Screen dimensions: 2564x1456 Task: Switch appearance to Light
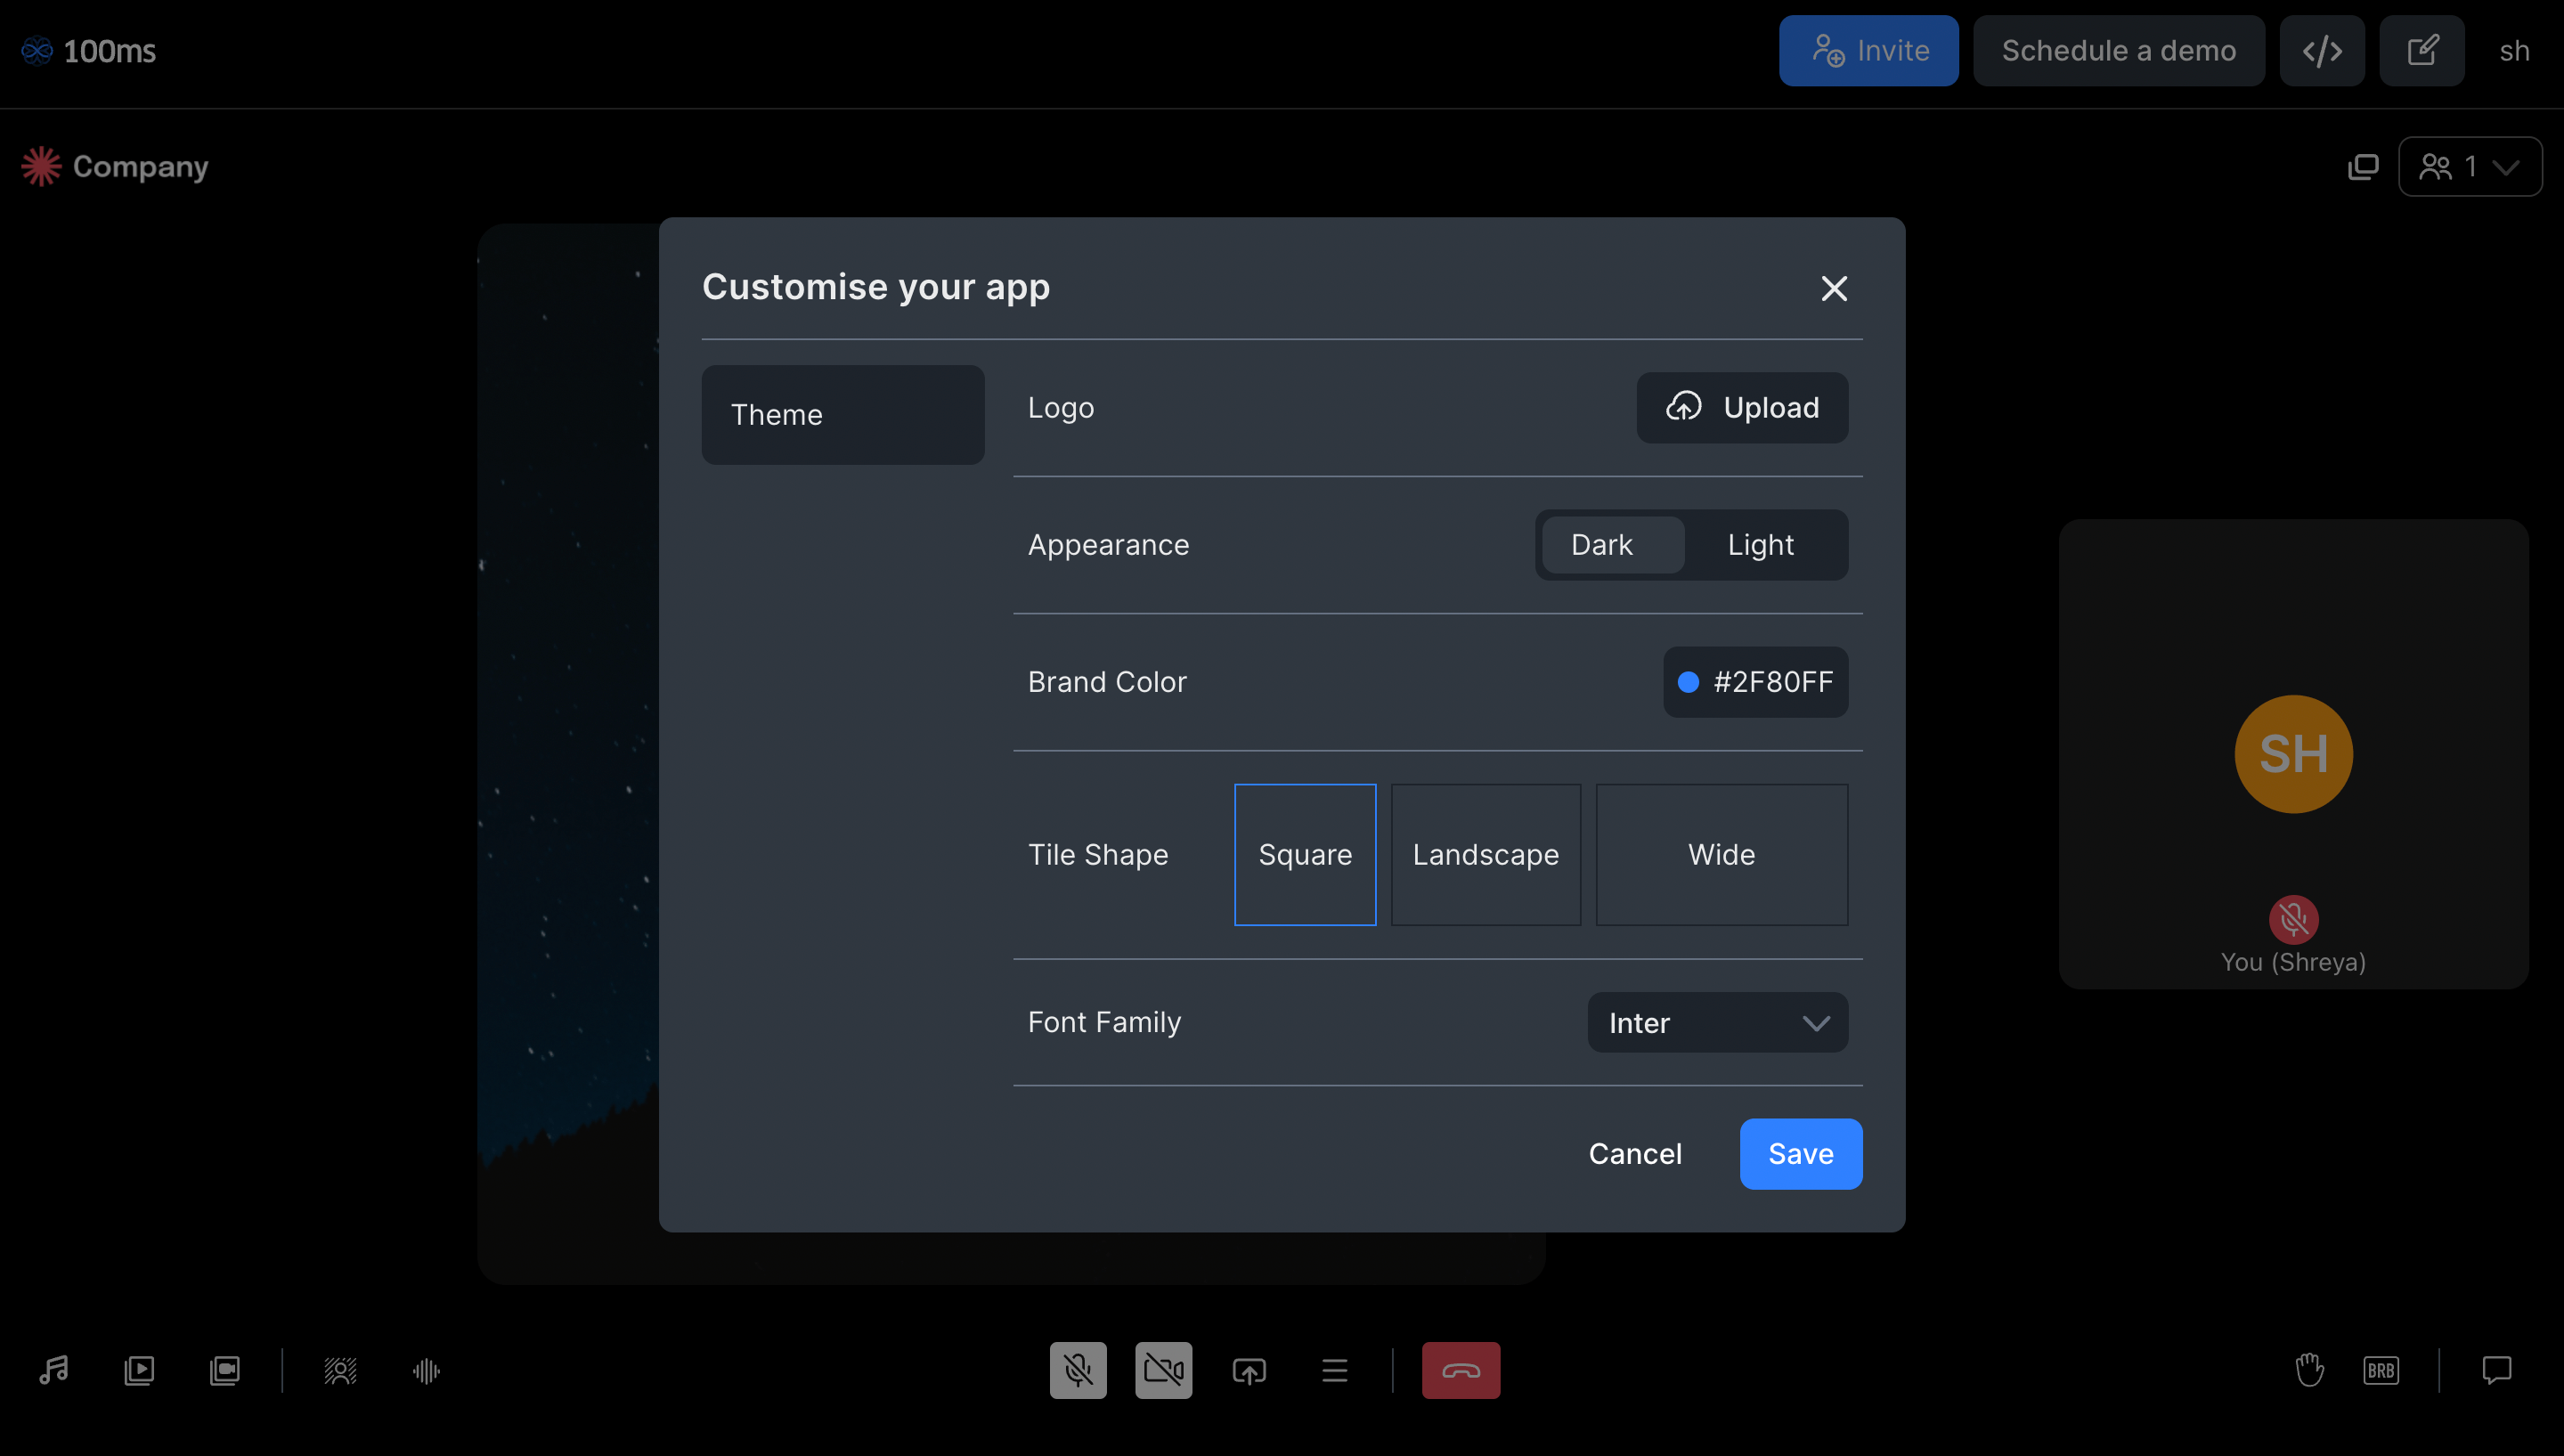point(1760,544)
